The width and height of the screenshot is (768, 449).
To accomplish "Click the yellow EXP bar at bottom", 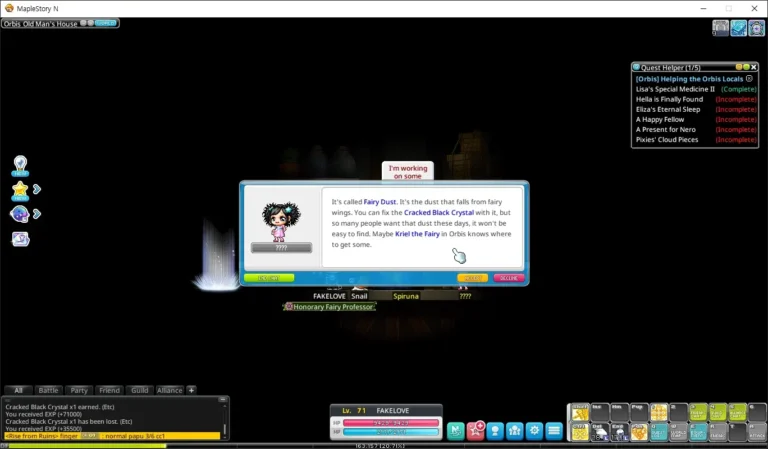I will 87,446.
